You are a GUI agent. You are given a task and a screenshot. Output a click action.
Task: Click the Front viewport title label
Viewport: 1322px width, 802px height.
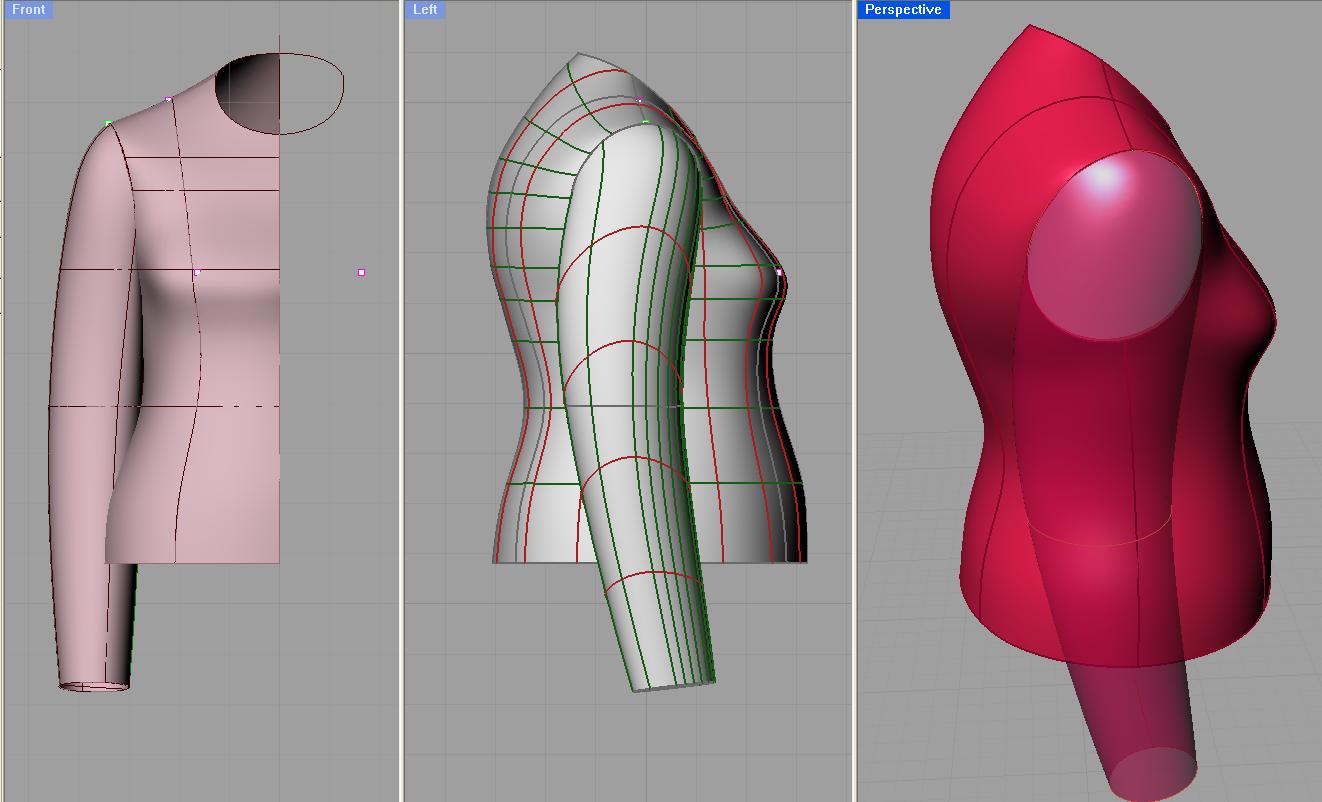click(28, 9)
